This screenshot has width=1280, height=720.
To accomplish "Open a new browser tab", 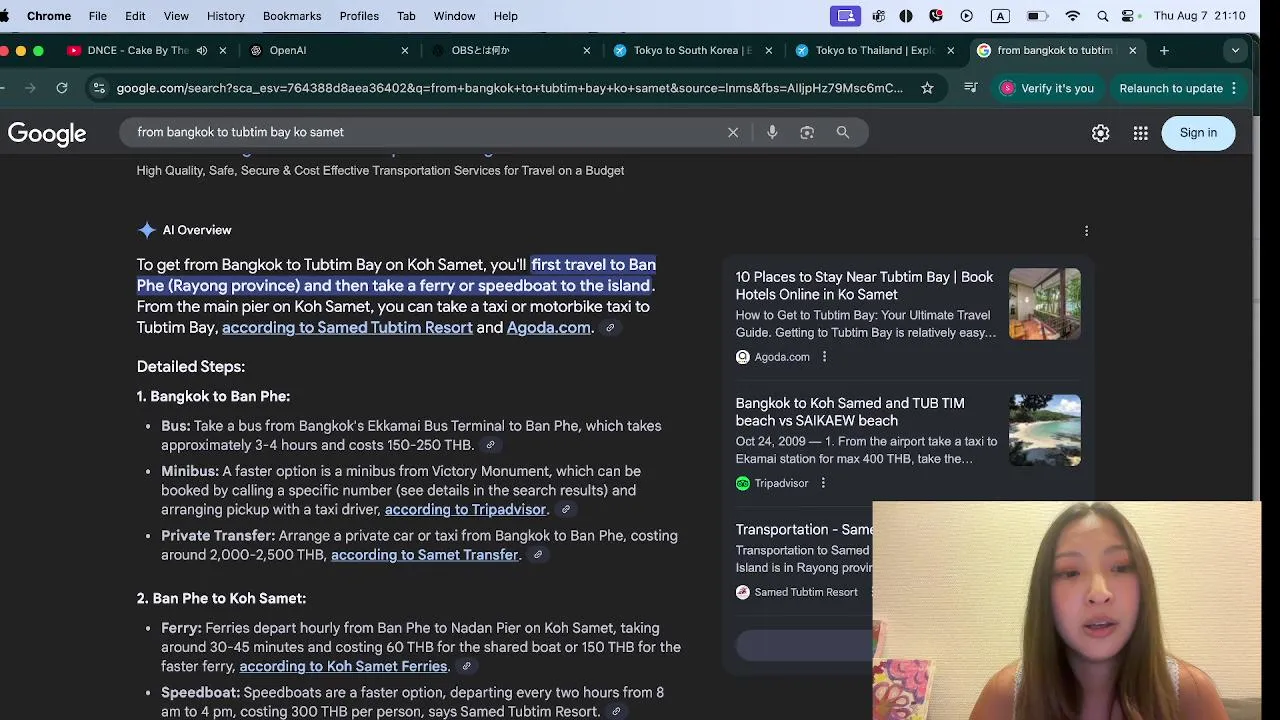I will click(1164, 50).
